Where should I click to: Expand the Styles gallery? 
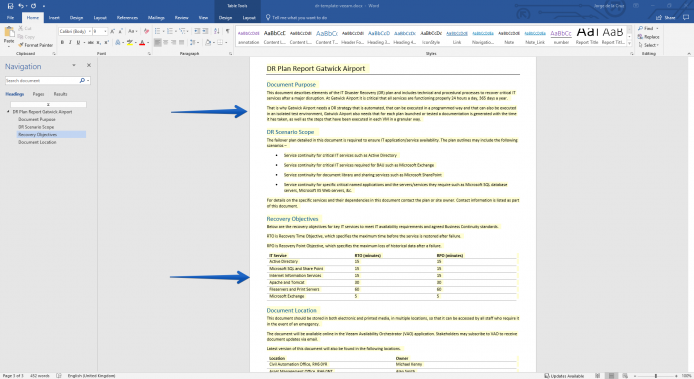pos(629,44)
